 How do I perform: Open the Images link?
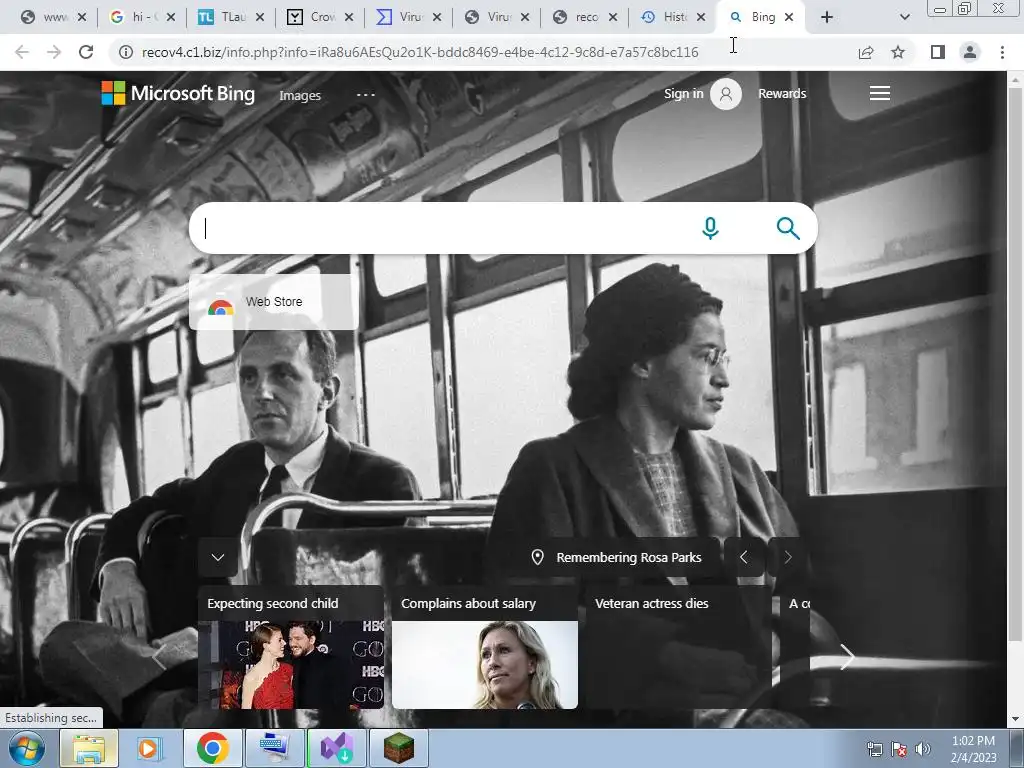pyautogui.click(x=300, y=95)
